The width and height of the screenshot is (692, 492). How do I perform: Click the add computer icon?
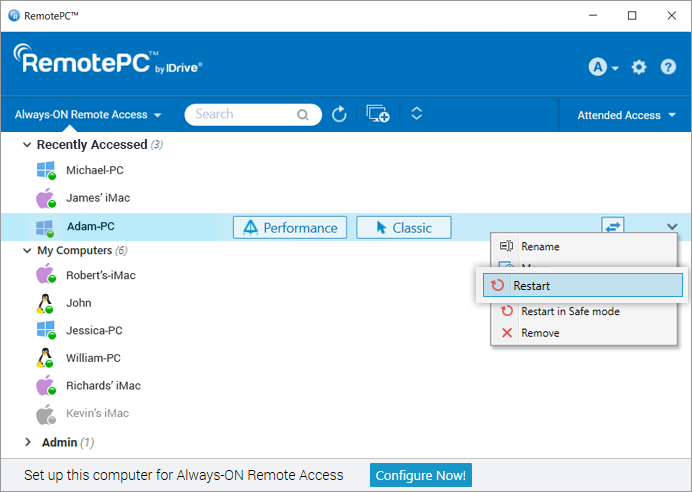click(x=378, y=114)
